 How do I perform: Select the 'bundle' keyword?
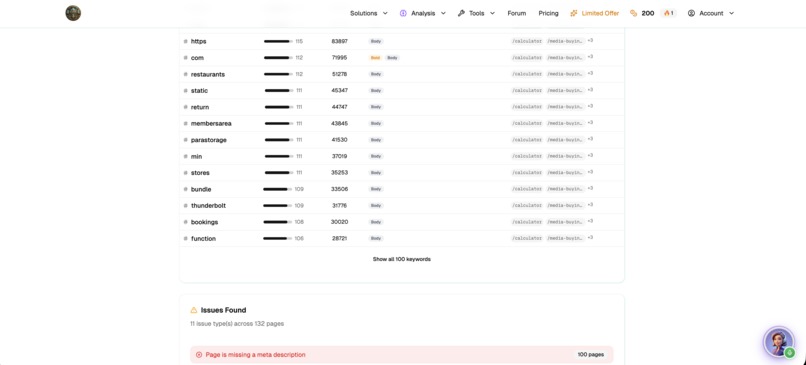[201, 189]
